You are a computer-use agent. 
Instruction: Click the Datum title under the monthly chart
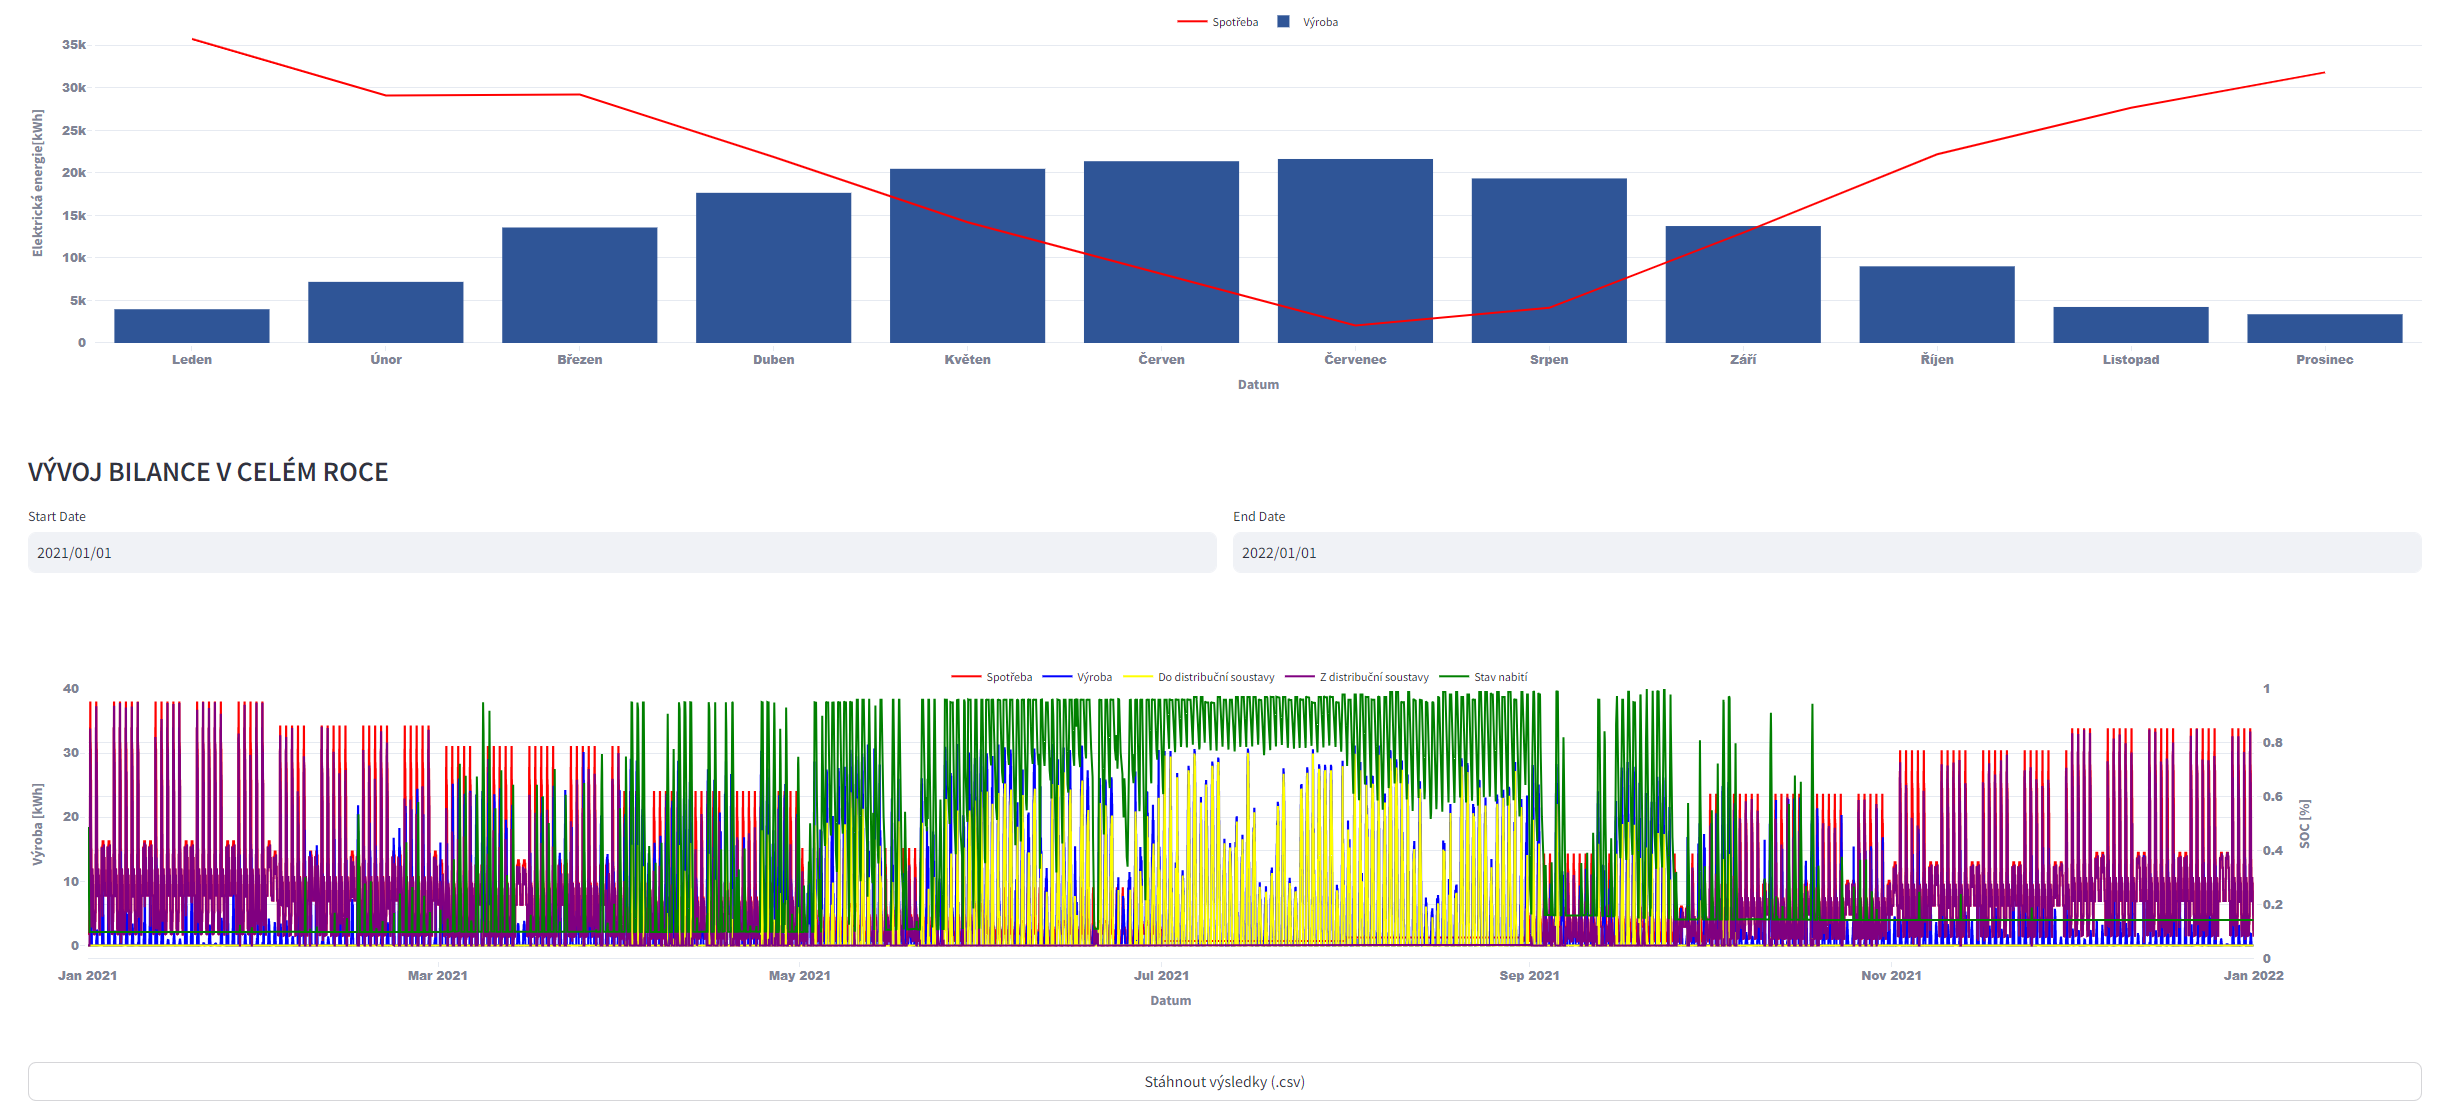(1258, 385)
